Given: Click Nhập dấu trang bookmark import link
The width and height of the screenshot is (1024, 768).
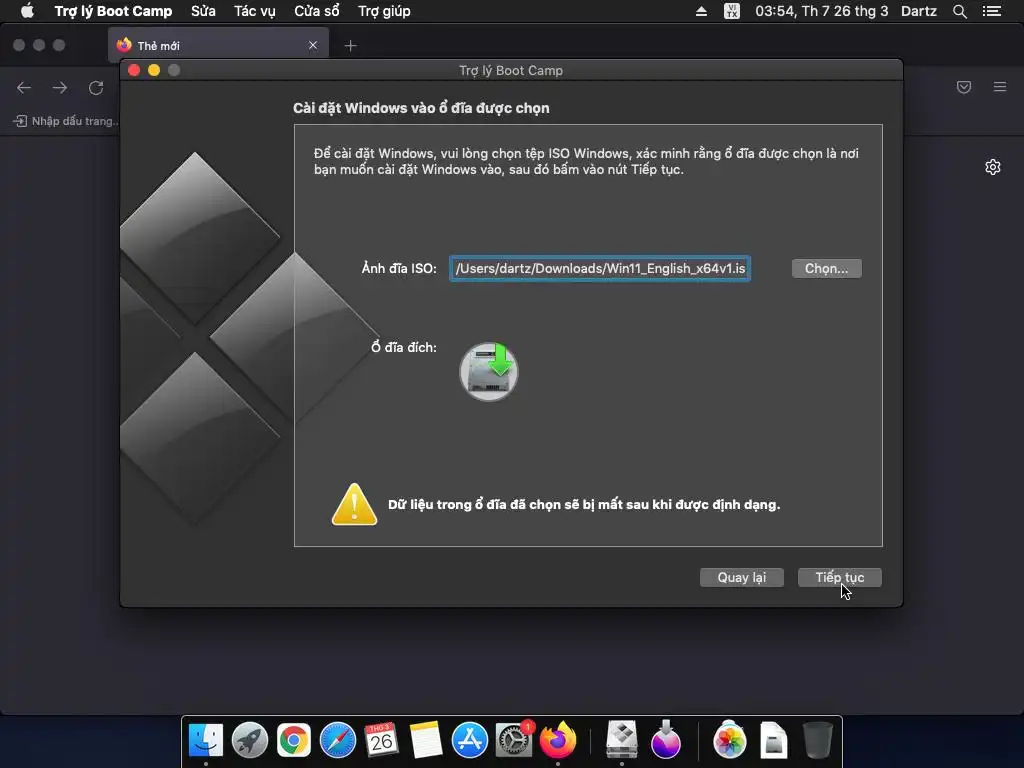Looking at the screenshot, I should tap(66, 121).
